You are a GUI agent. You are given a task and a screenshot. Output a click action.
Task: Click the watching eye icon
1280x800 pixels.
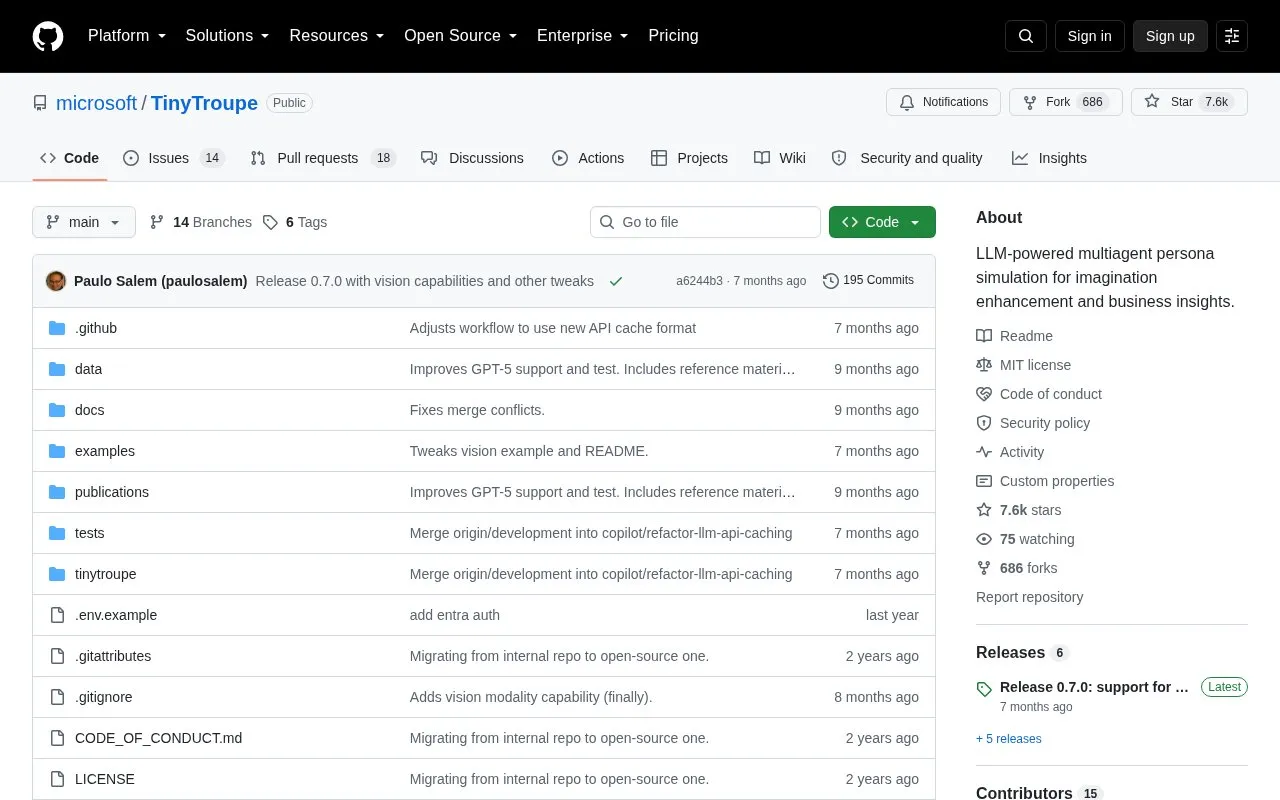(984, 539)
